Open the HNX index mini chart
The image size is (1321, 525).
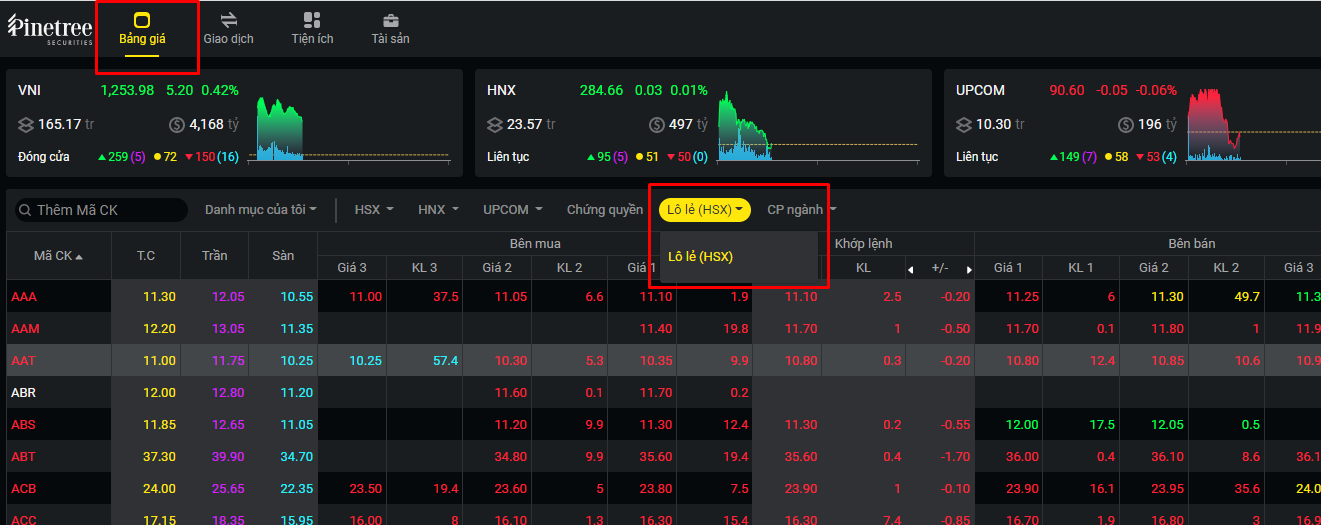(745, 128)
